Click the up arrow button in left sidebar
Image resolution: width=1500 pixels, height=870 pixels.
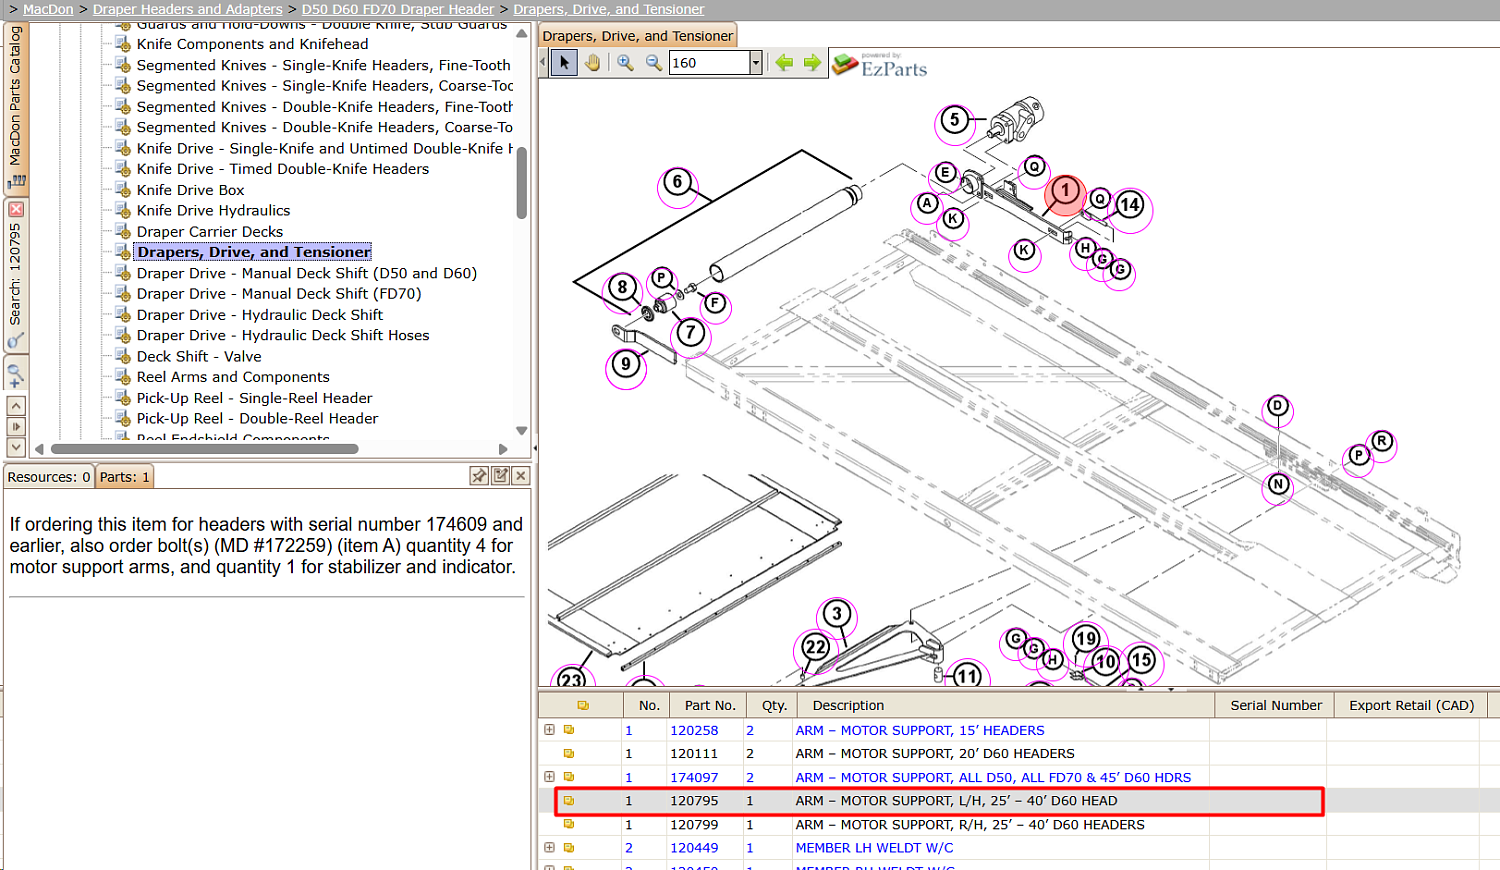(16, 406)
